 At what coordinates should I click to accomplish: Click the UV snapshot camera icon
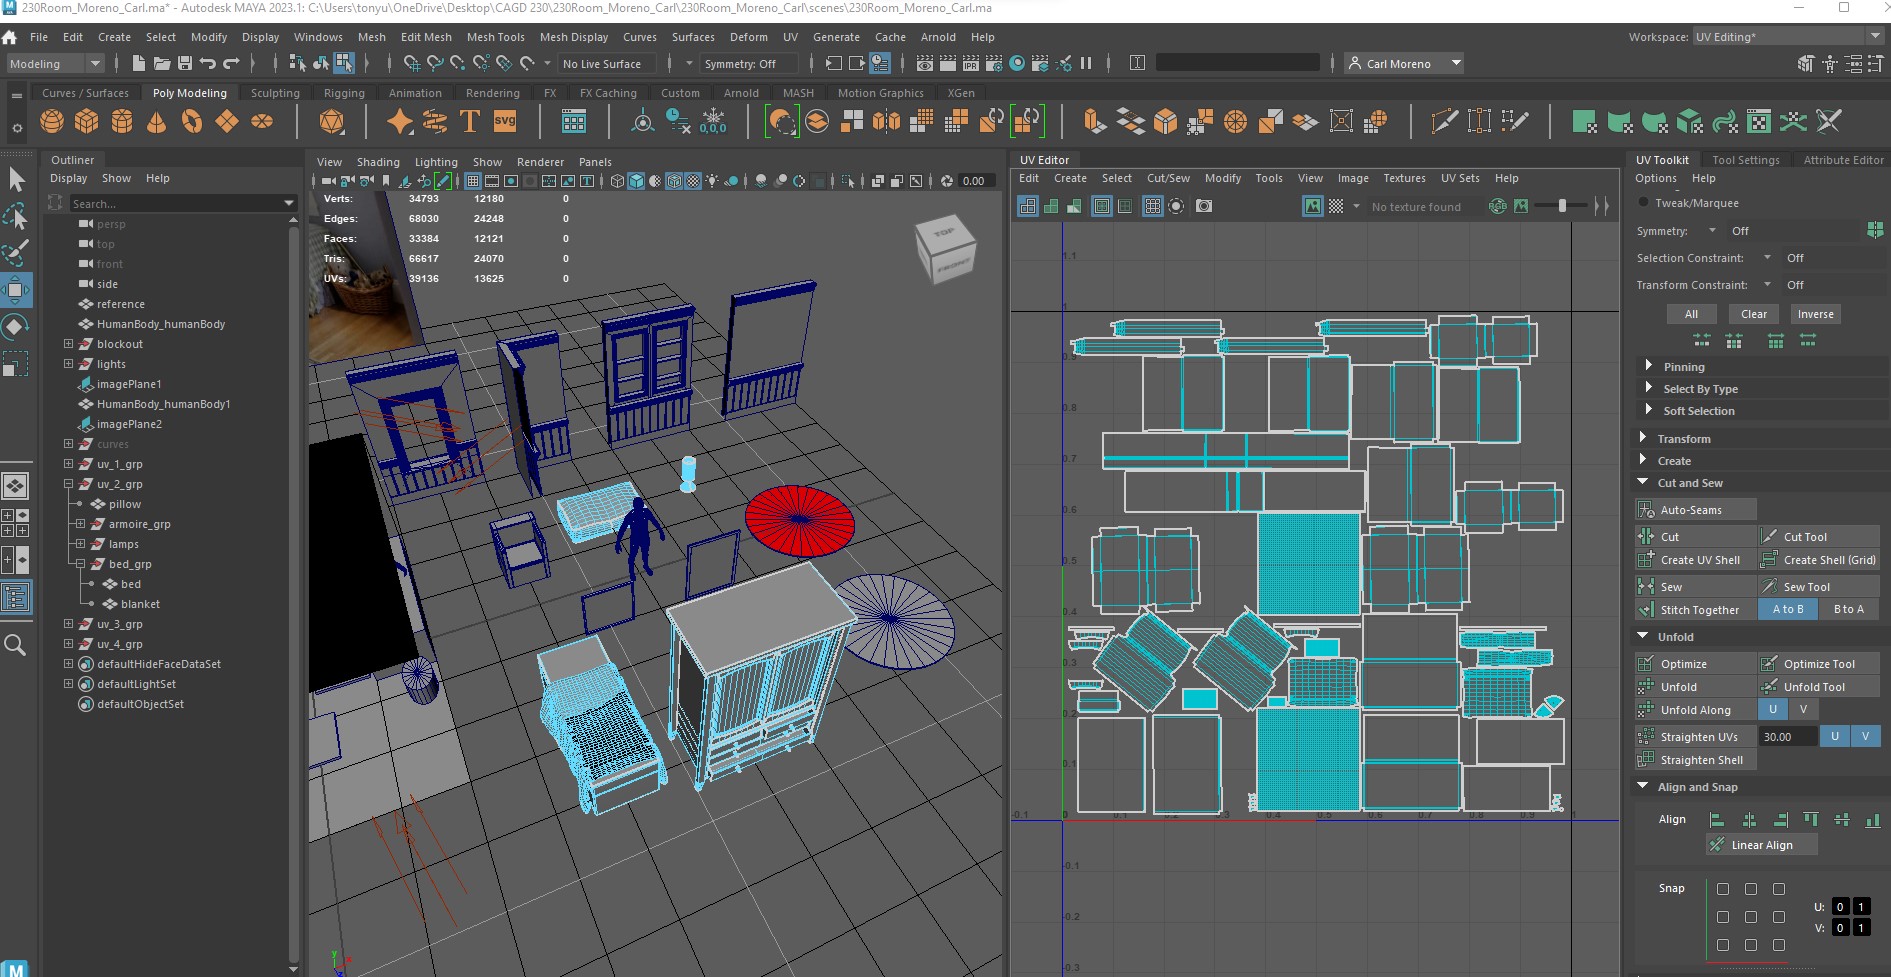1204,206
